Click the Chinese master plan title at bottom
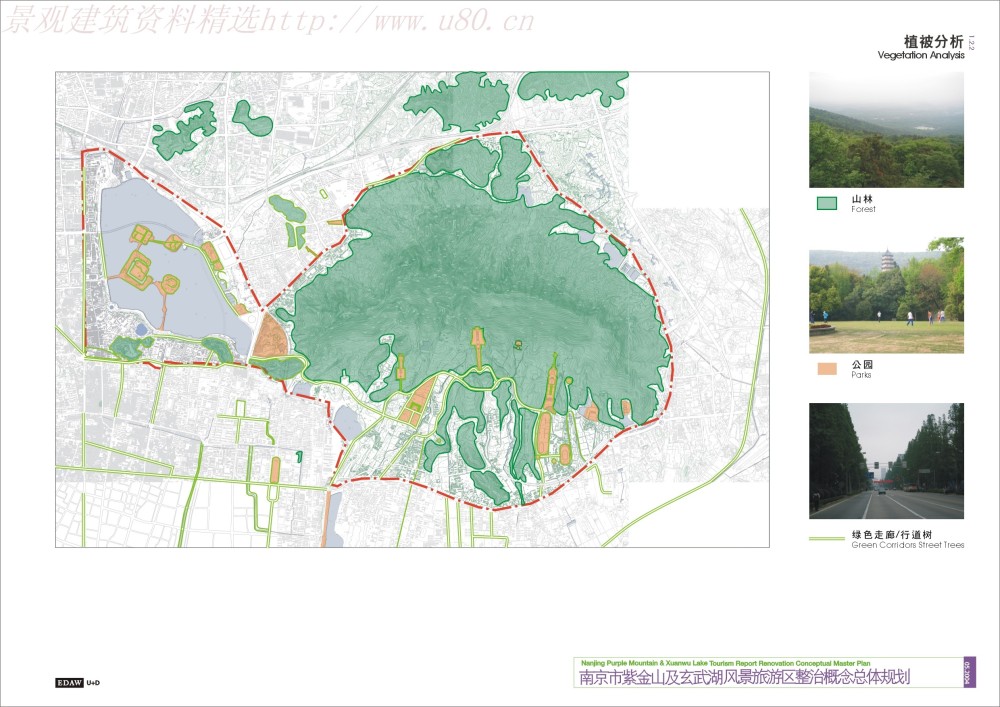 [745, 678]
